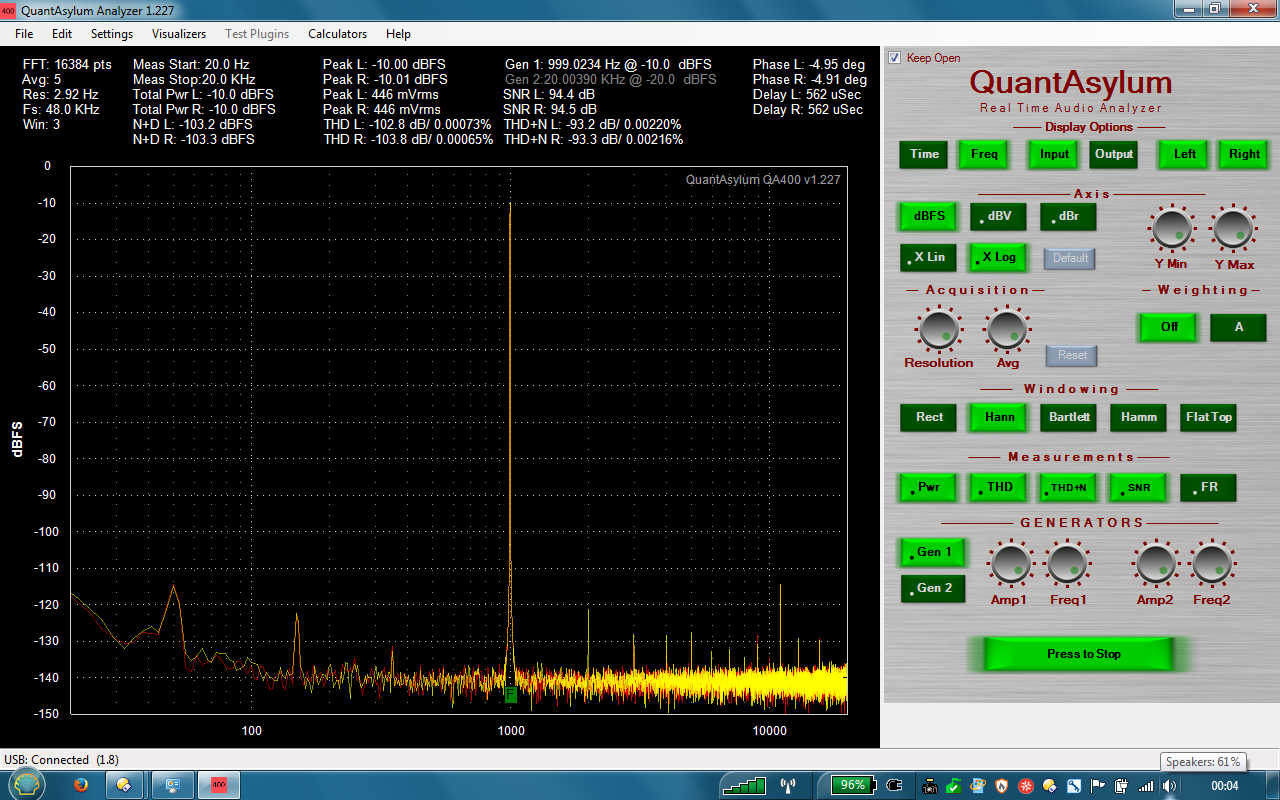Screen dimensions: 1280x800
Task: Open the QA400 taskbar app icon
Action: (219, 785)
